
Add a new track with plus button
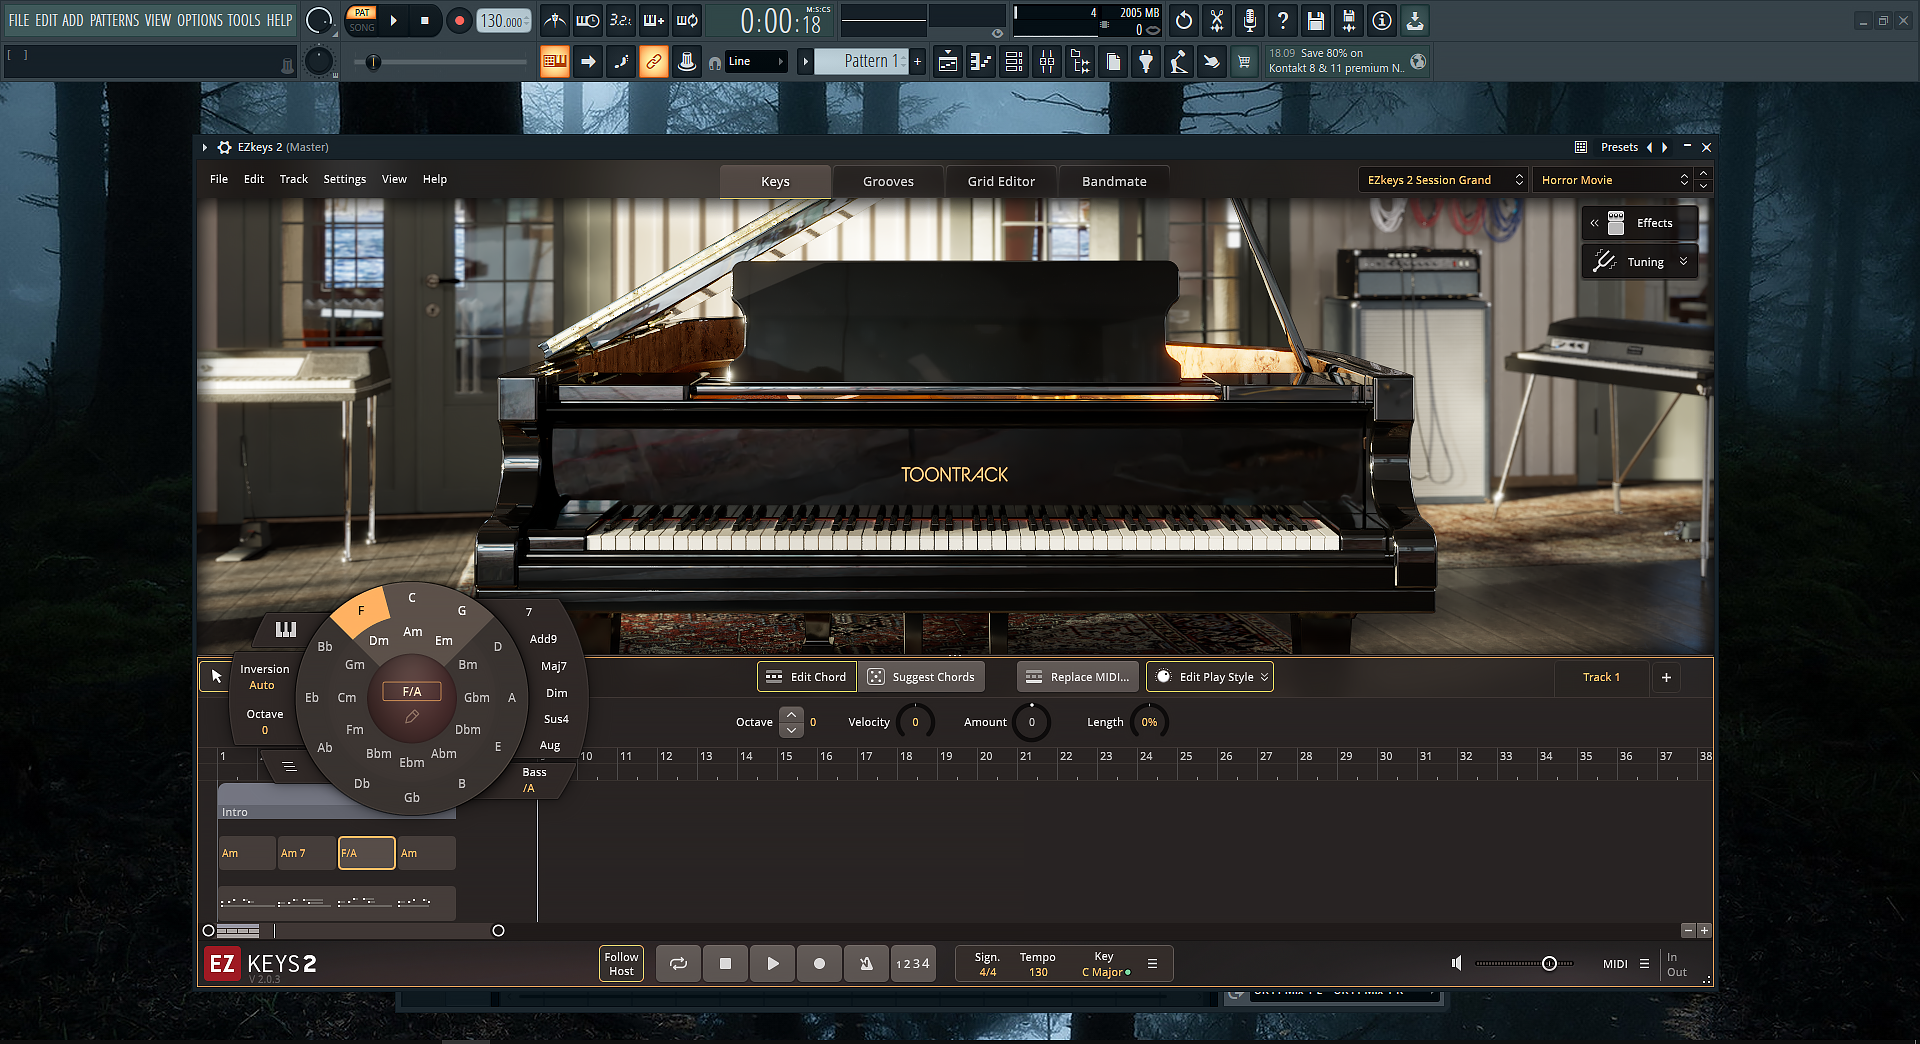(x=1666, y=677)
